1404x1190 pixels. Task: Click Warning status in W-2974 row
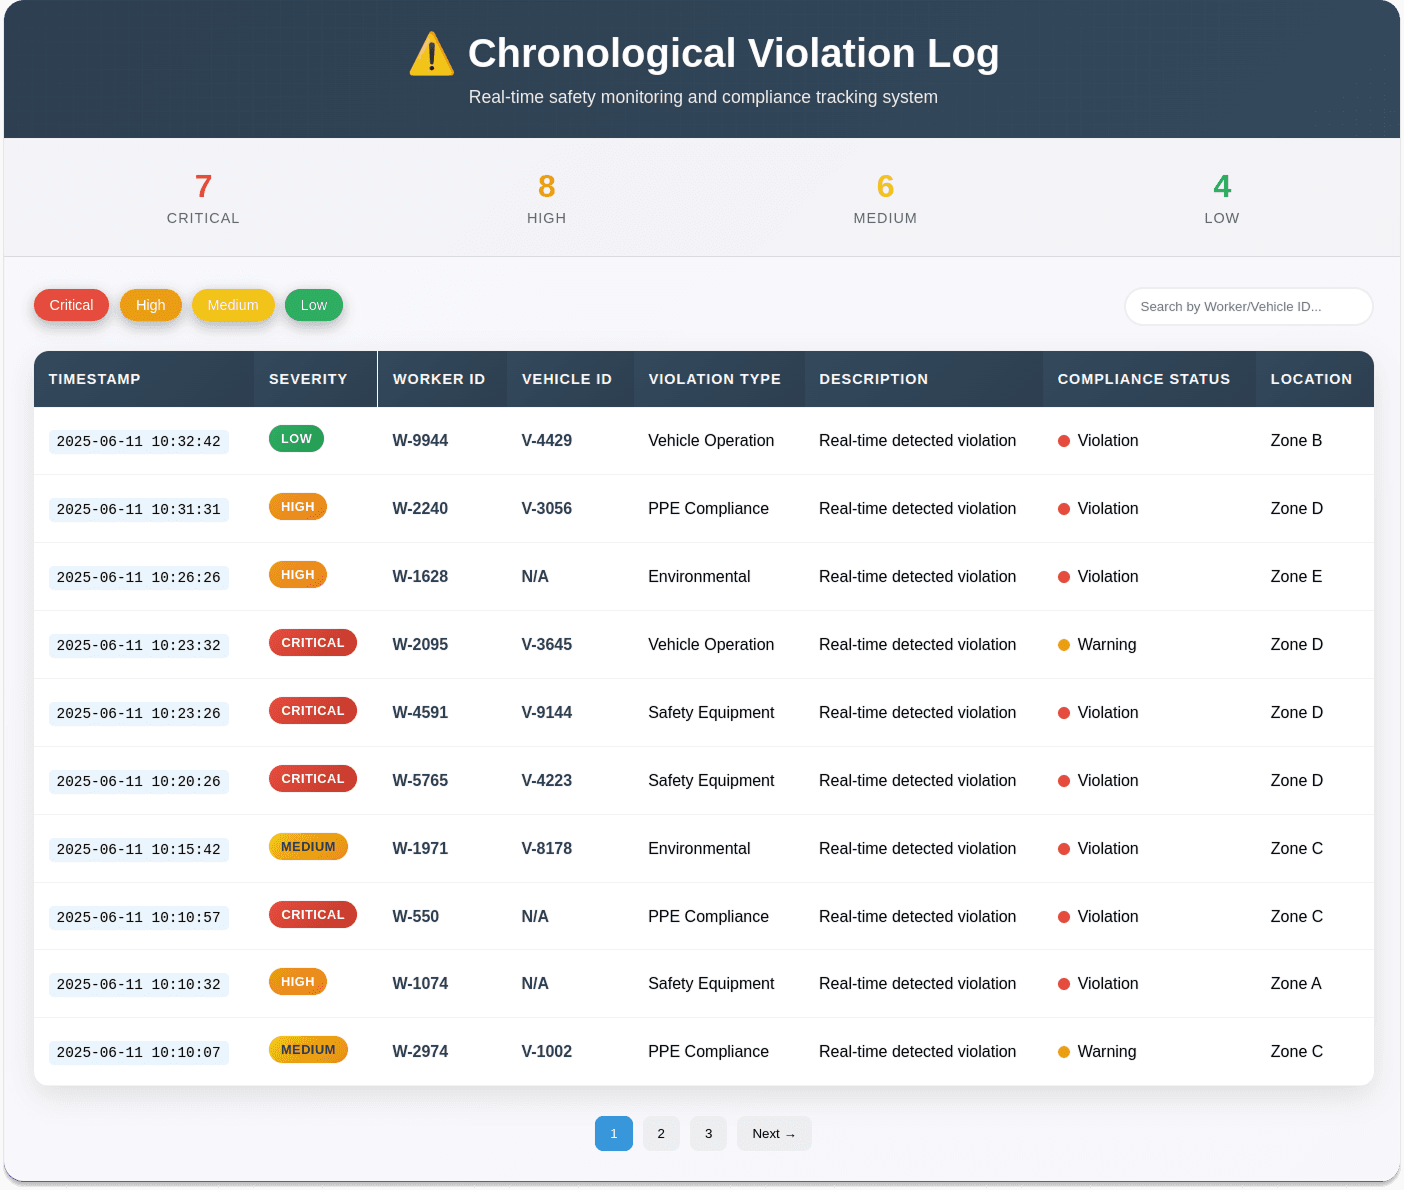[1097, 1052]
